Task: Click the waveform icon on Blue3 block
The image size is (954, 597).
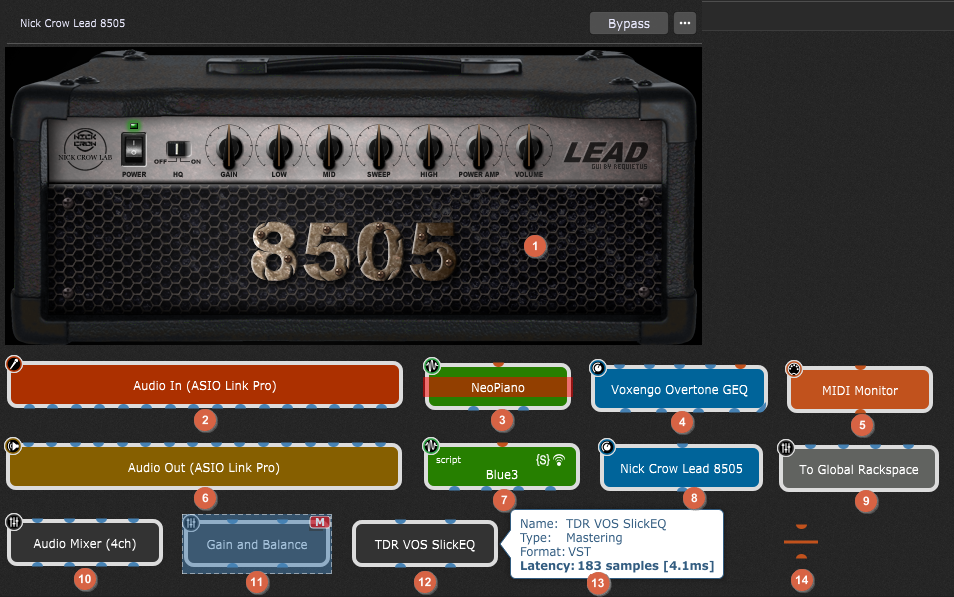Action: click(x=431, y=446)
